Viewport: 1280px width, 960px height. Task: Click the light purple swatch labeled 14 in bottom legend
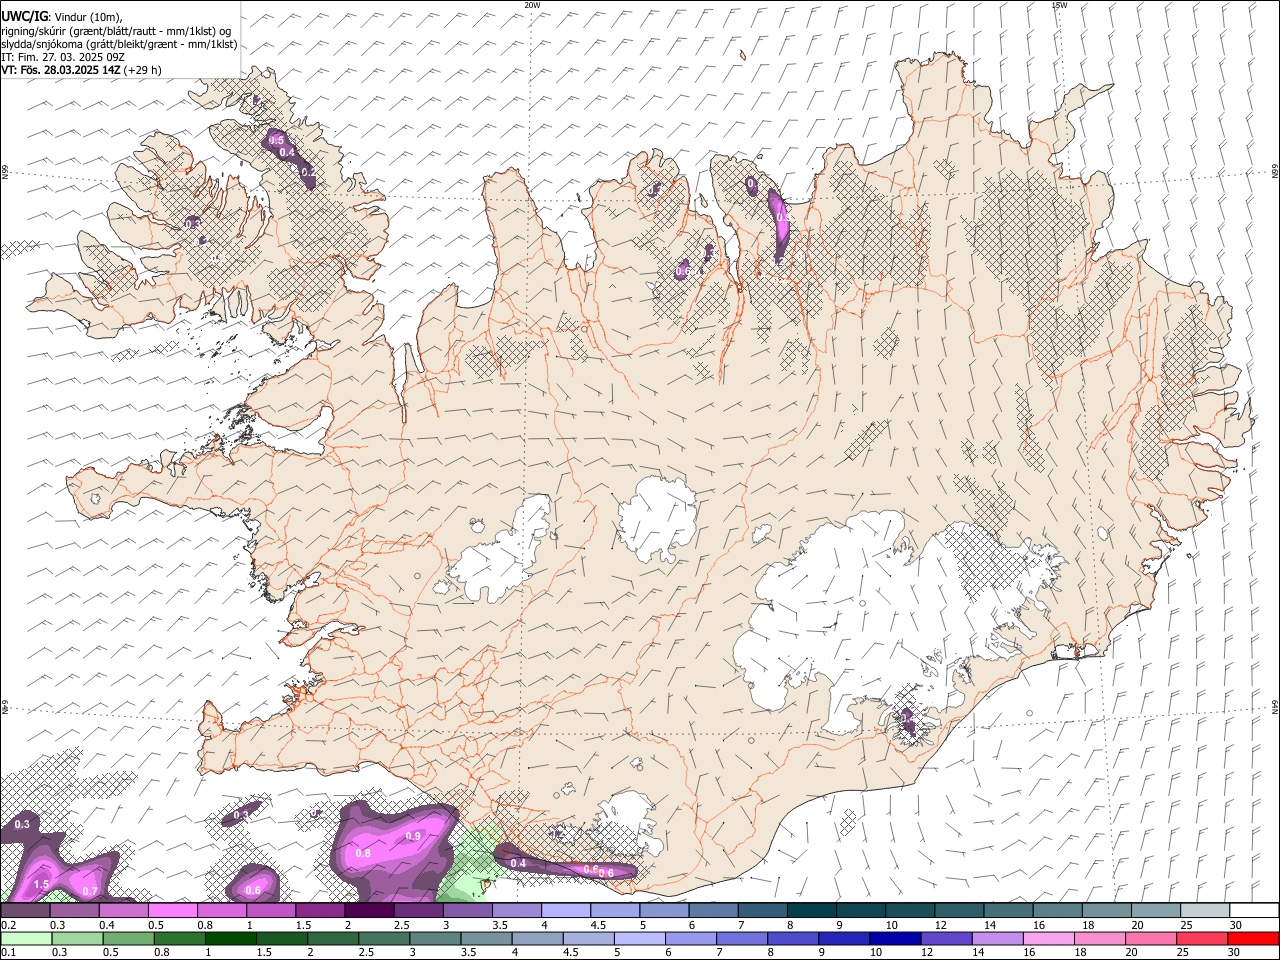[996, 938]
